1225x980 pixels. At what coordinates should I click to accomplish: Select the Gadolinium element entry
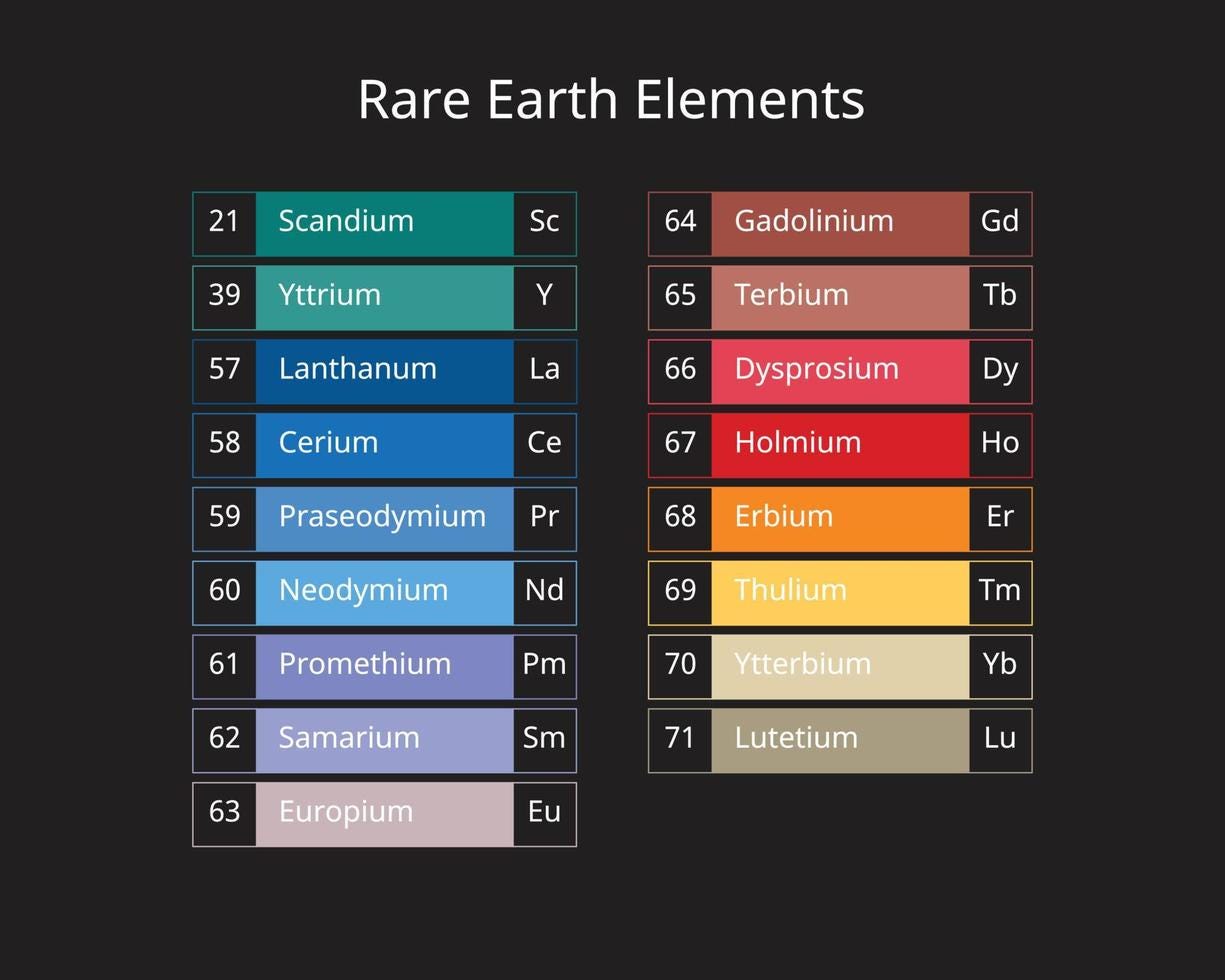[840, 223]
